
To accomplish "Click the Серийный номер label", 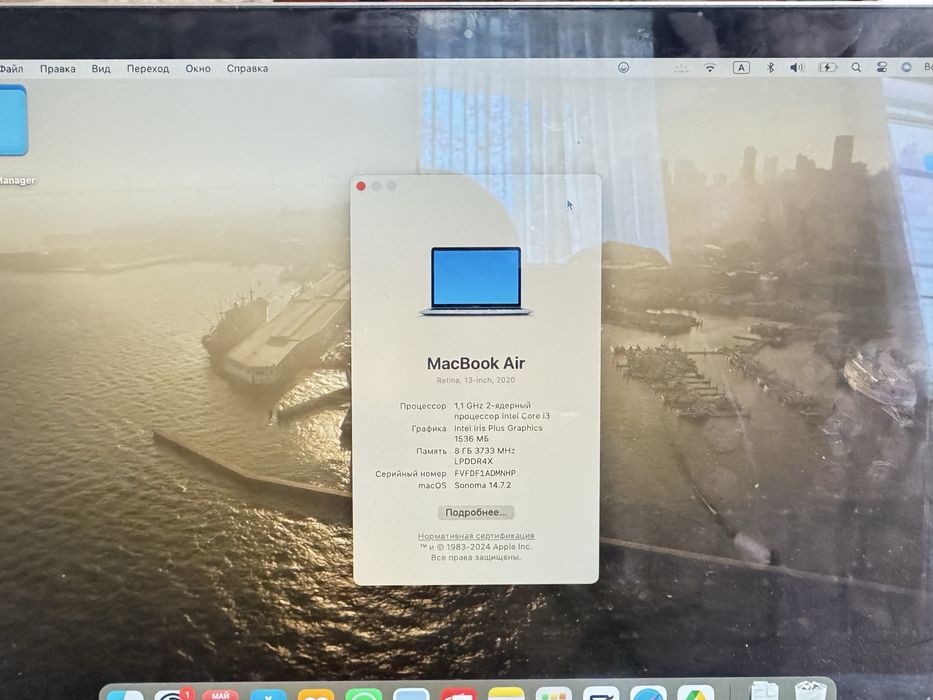I will coord(411,474).
